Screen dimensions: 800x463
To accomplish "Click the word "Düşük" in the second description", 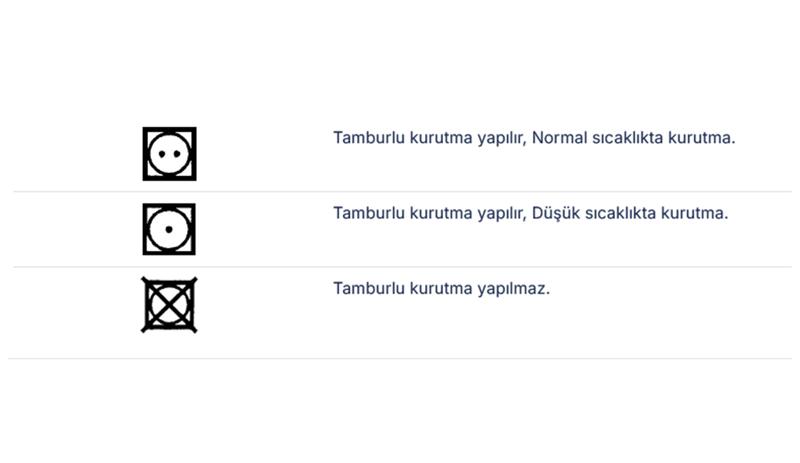I will [556, 213].
